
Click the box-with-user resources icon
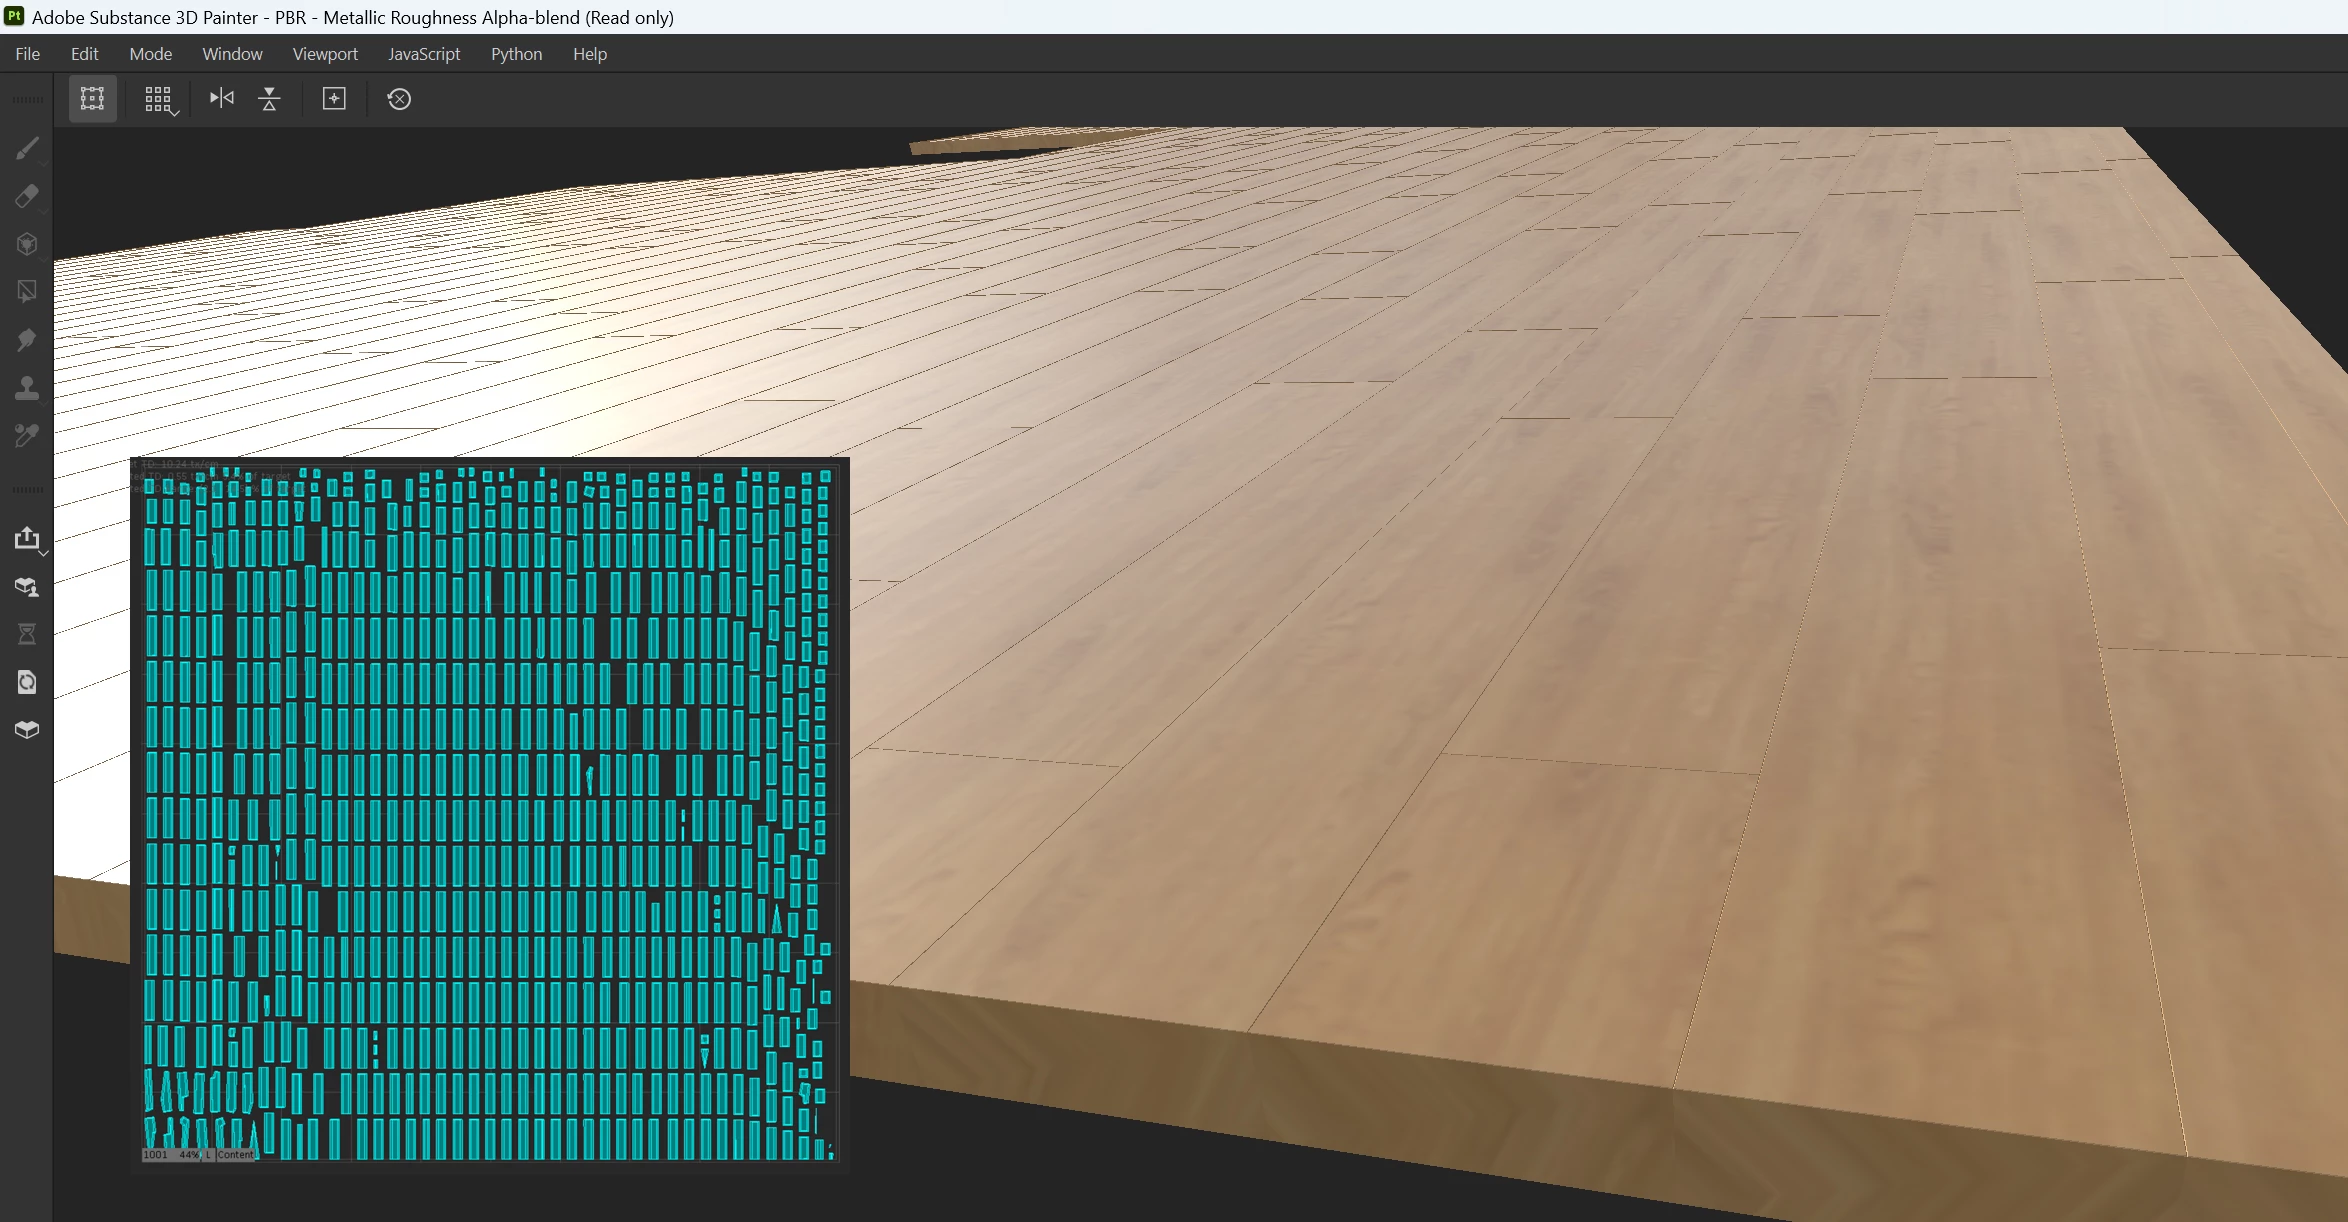pyautogui.click(x=27, y=587)
